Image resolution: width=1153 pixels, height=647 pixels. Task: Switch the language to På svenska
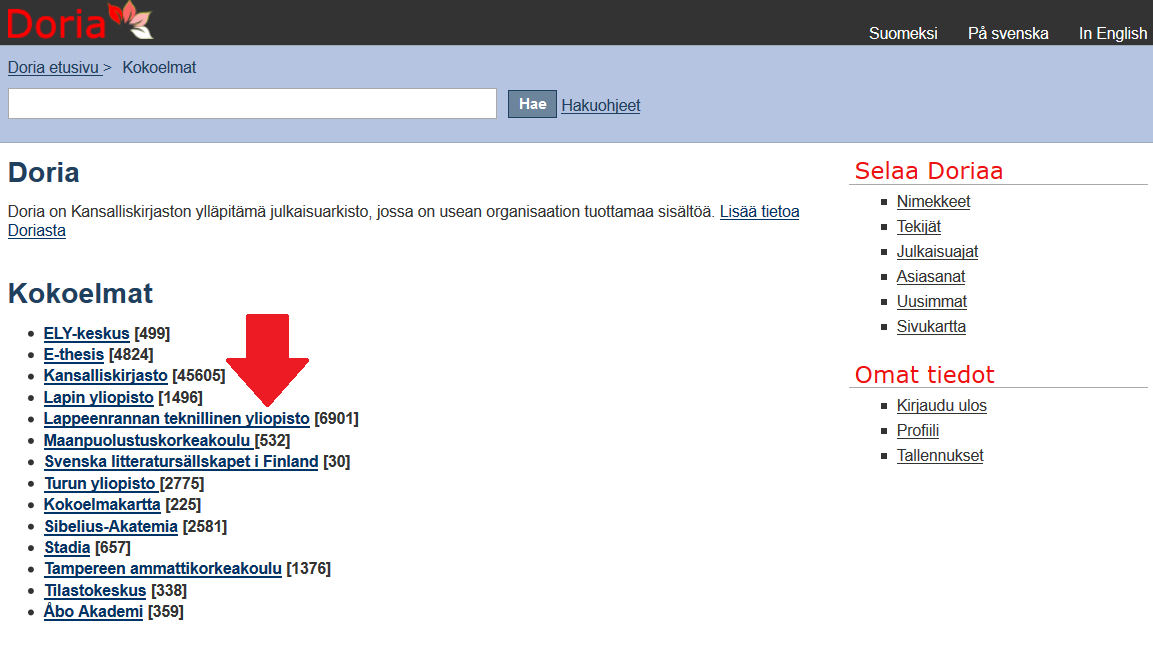(1008, 33)
